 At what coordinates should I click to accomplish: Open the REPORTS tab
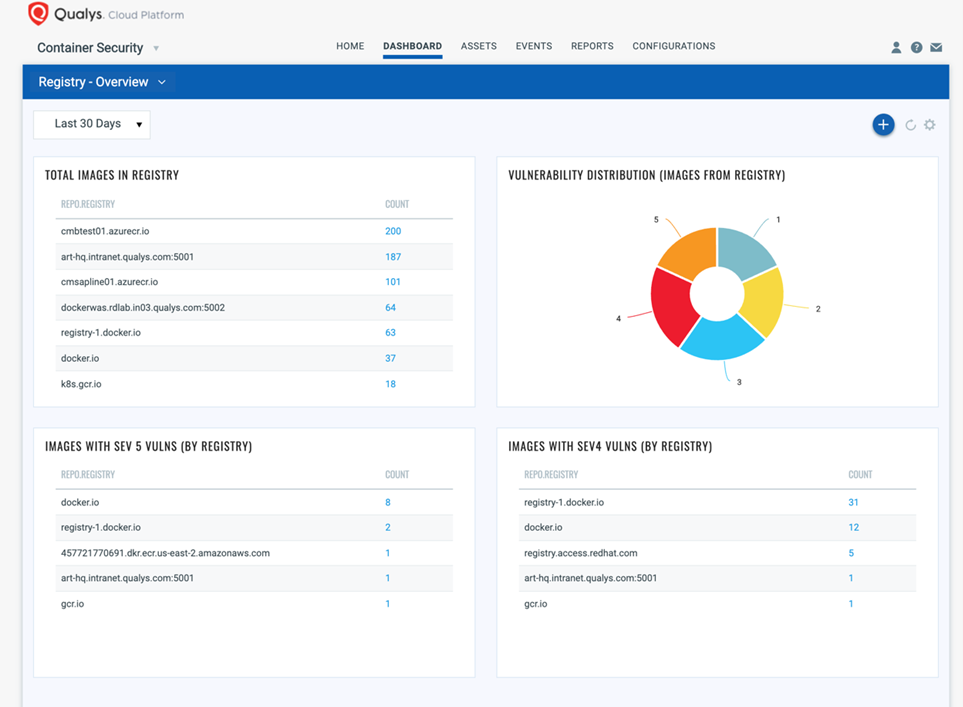pos(592,46)
